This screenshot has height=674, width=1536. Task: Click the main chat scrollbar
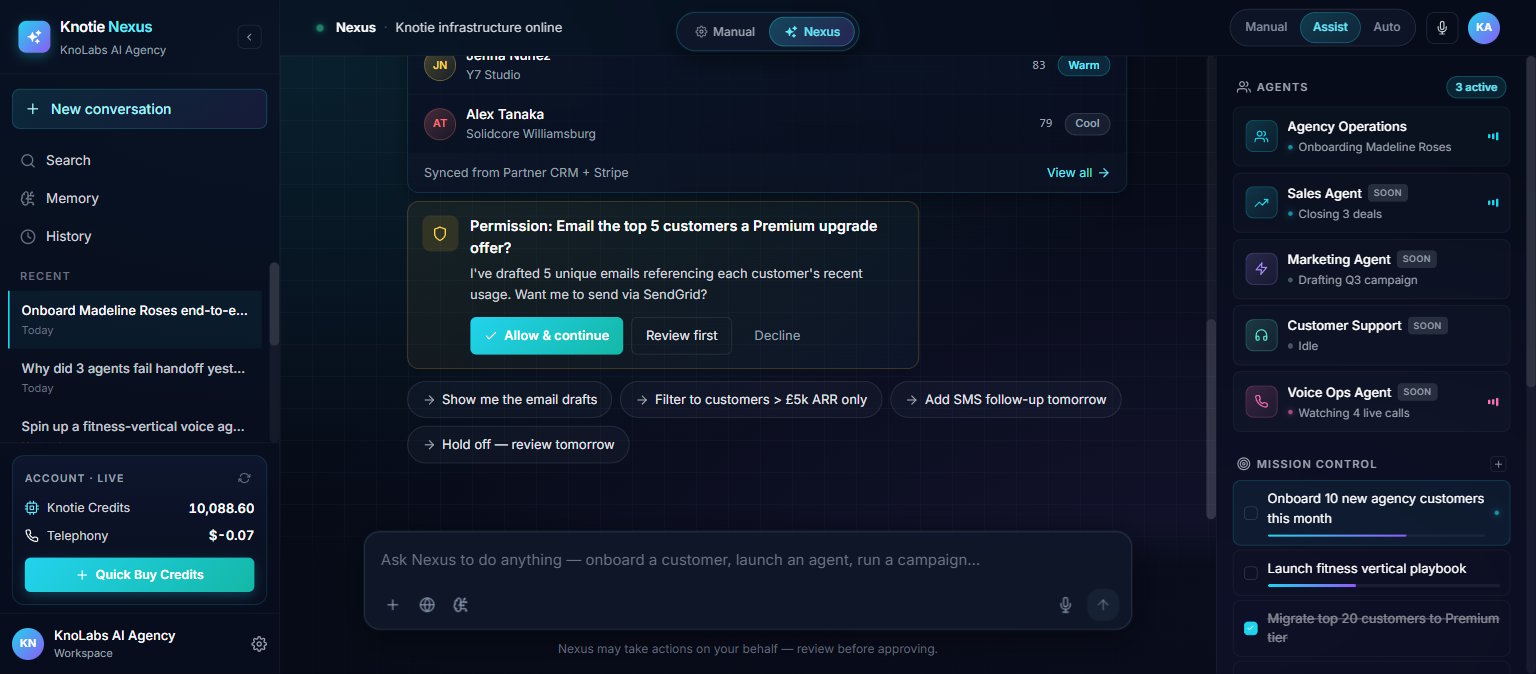[1211, 418]
